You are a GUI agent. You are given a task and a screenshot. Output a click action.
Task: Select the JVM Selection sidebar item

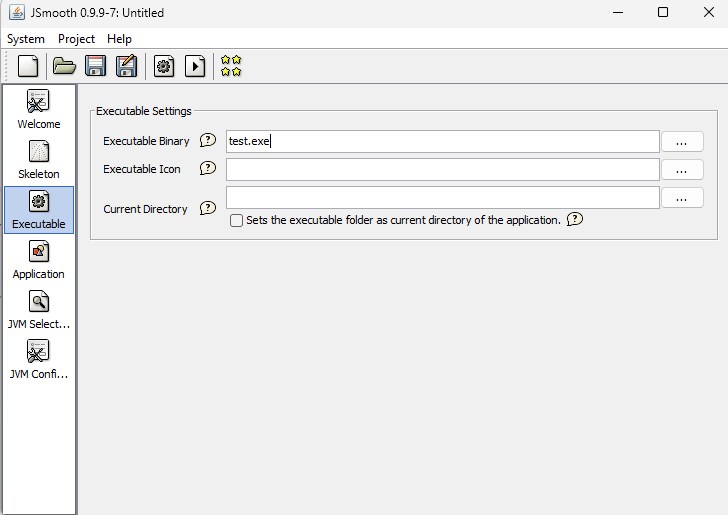pos(39,310)
